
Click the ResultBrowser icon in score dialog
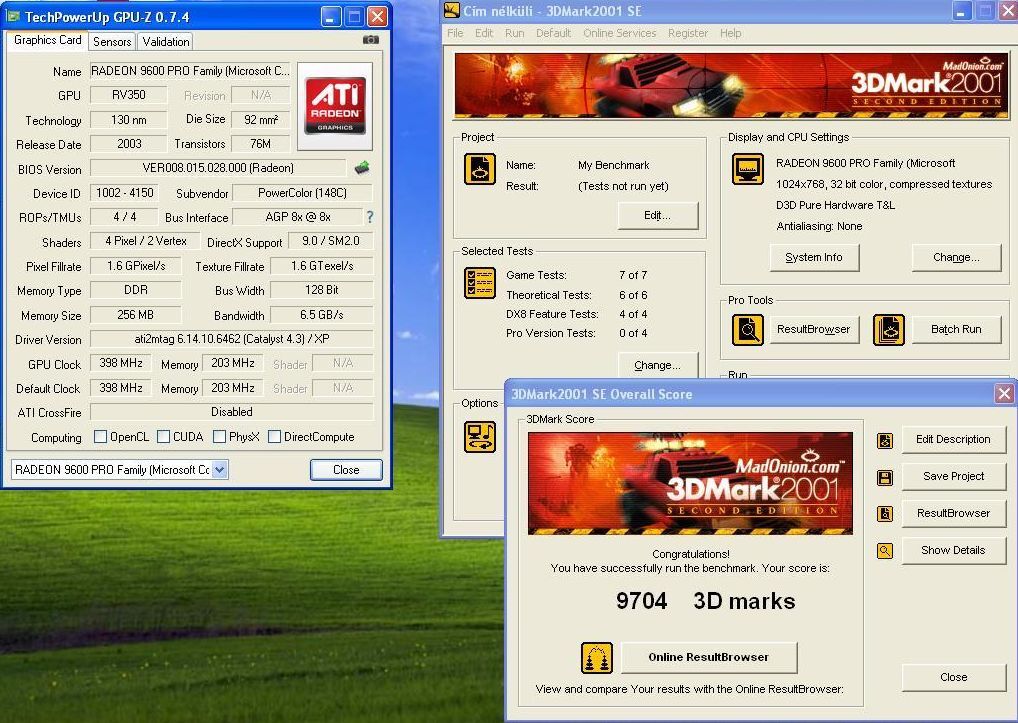(x=884, y=514)
